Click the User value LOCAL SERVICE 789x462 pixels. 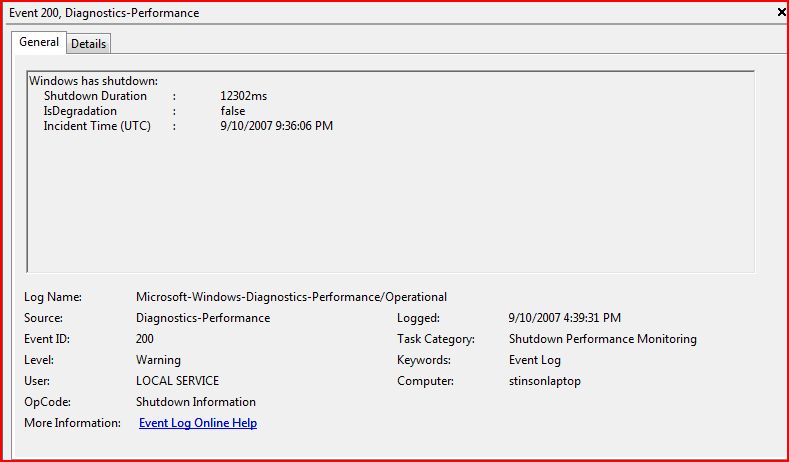pos(177,381)
